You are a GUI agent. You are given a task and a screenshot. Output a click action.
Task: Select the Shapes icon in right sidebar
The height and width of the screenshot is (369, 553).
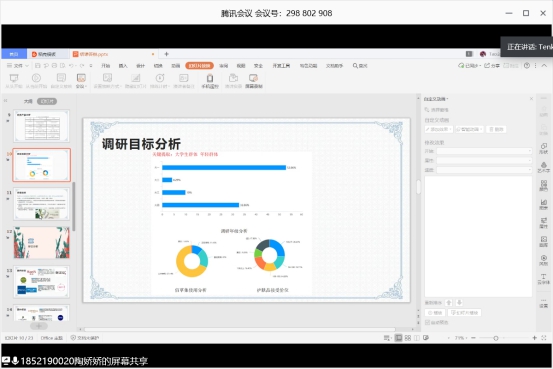pyautogui.click(x=543, y=148)
